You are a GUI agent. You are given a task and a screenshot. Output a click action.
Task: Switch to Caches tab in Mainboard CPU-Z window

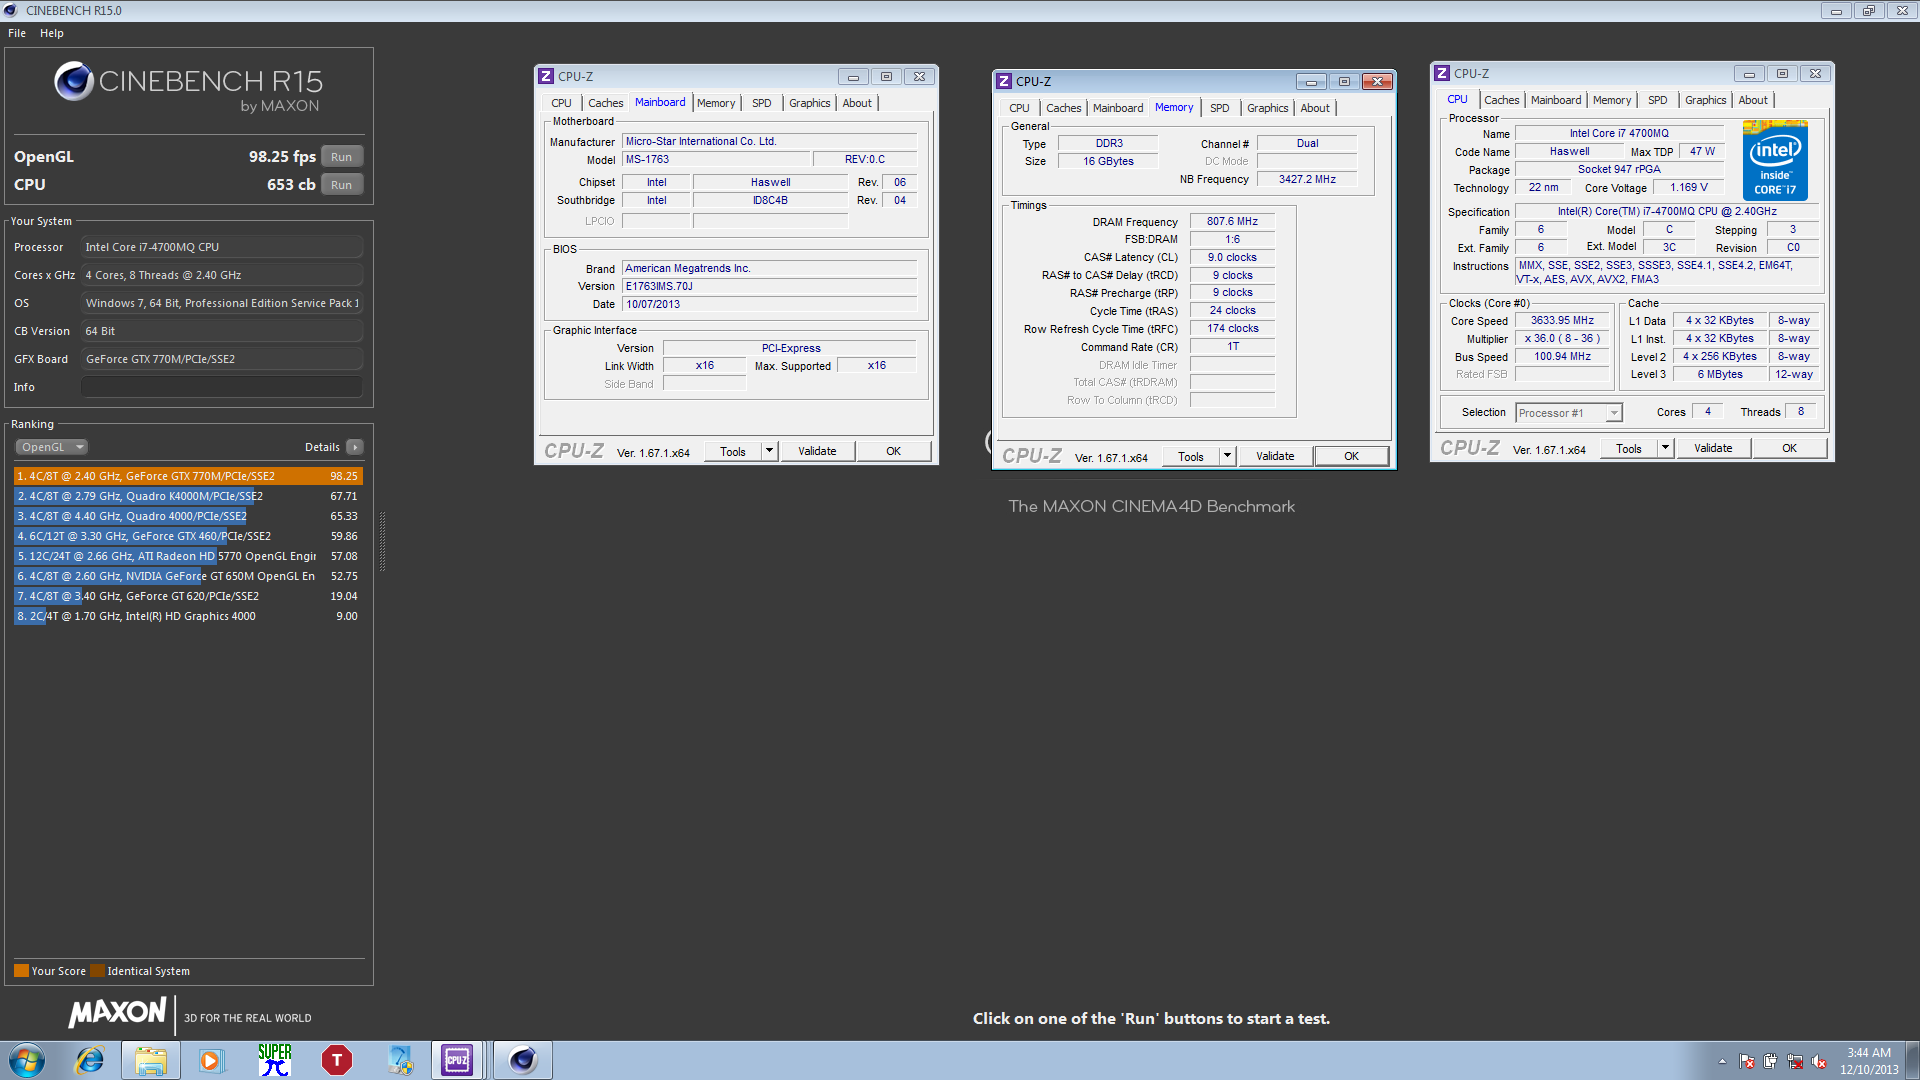click(605, 103)
